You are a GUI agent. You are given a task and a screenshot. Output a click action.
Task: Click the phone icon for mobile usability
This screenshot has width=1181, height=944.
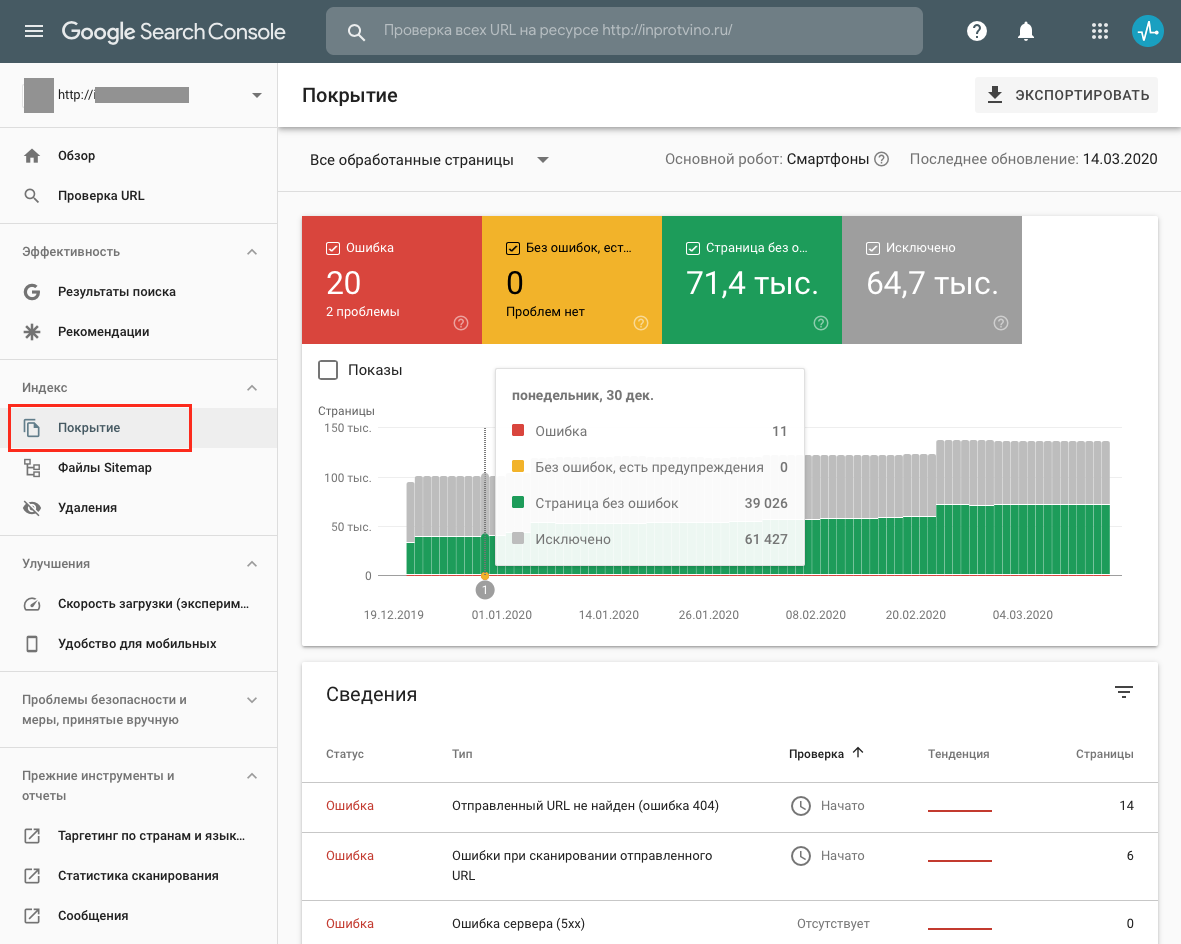pos(32,644)
